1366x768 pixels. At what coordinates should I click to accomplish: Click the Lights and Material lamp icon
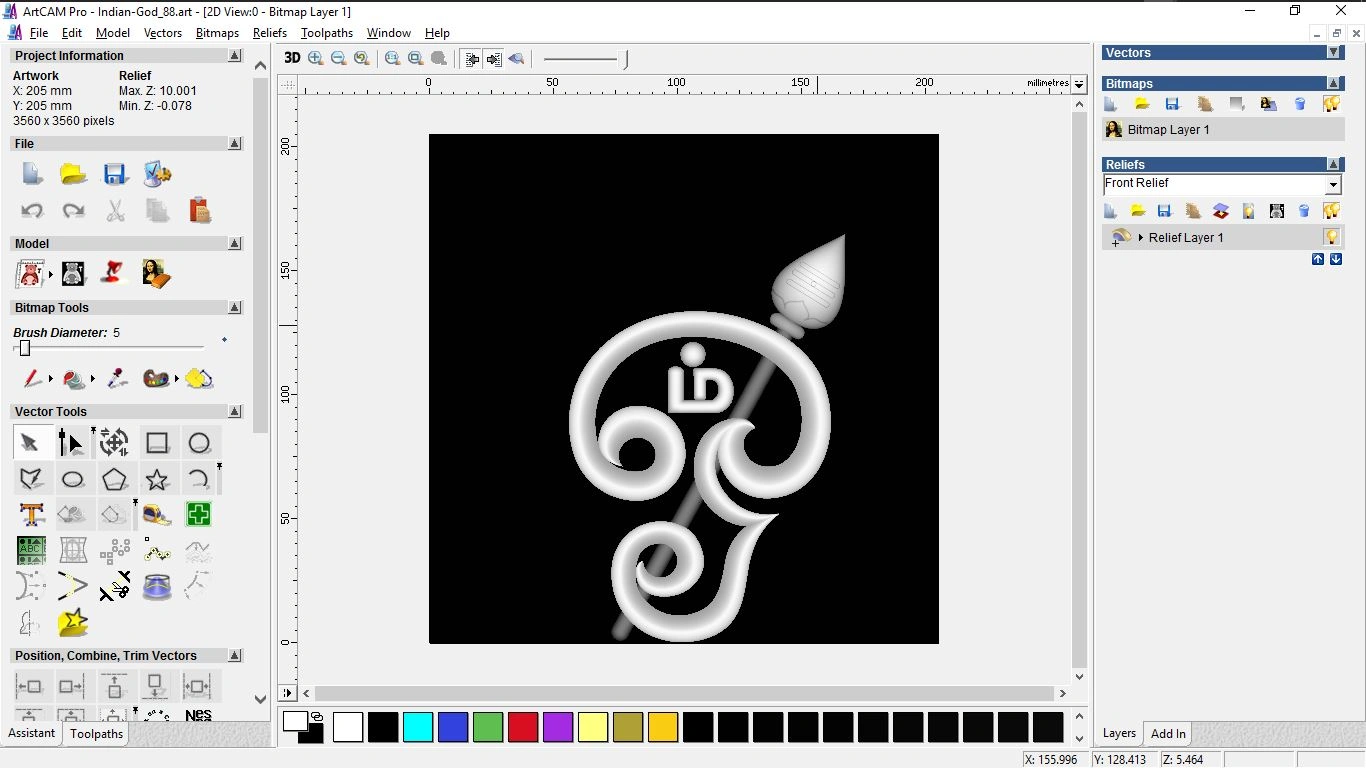(113, 273)
